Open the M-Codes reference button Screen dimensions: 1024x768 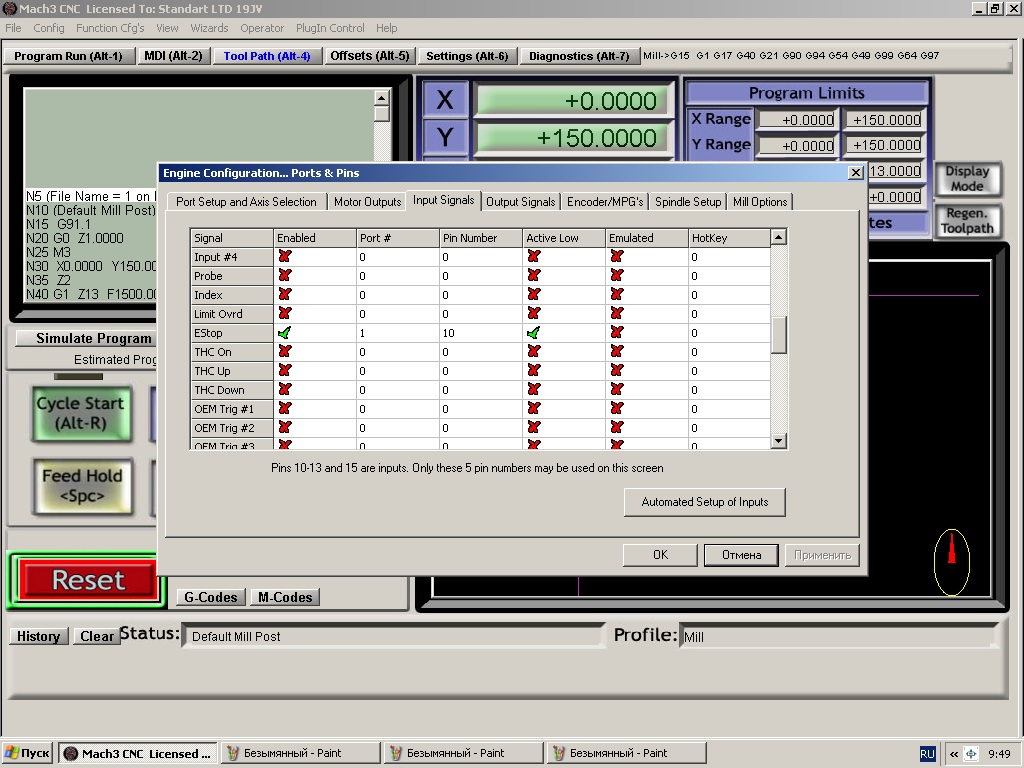pyautogui.click(x=285, y=597)
